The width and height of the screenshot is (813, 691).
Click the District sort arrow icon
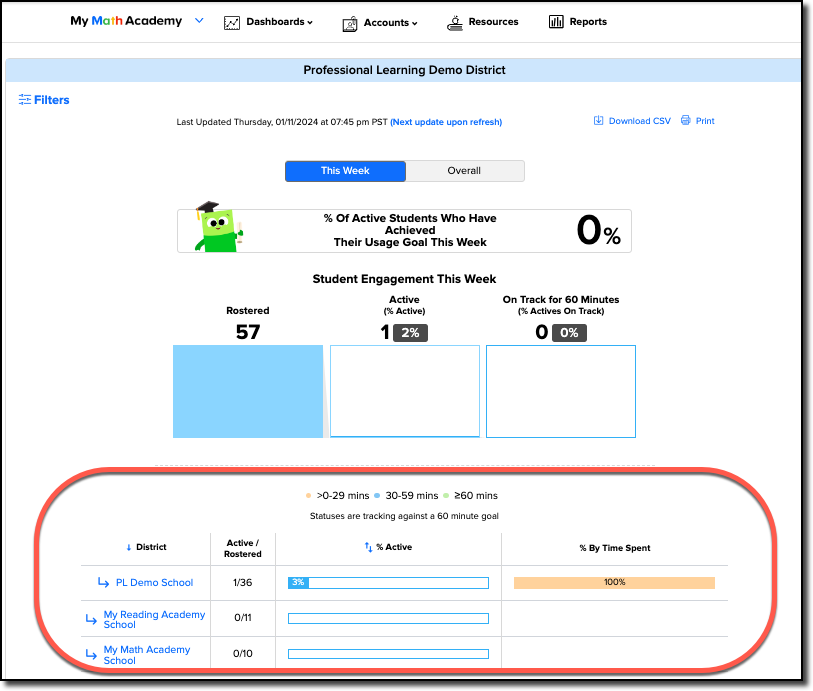(x=129, y=547)
